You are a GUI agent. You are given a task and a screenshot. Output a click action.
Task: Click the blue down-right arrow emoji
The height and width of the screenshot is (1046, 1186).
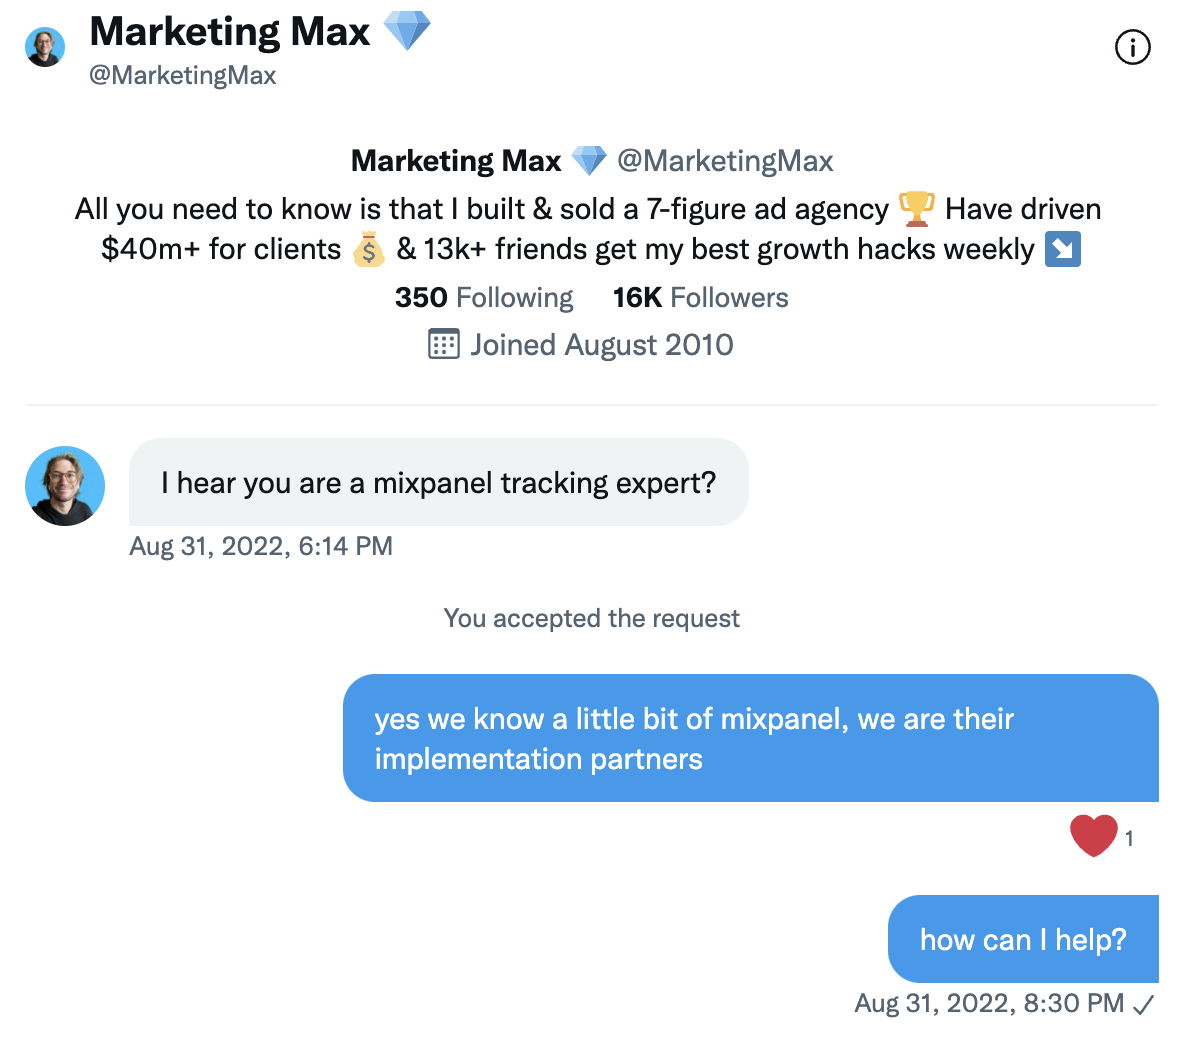[1062, 250]
